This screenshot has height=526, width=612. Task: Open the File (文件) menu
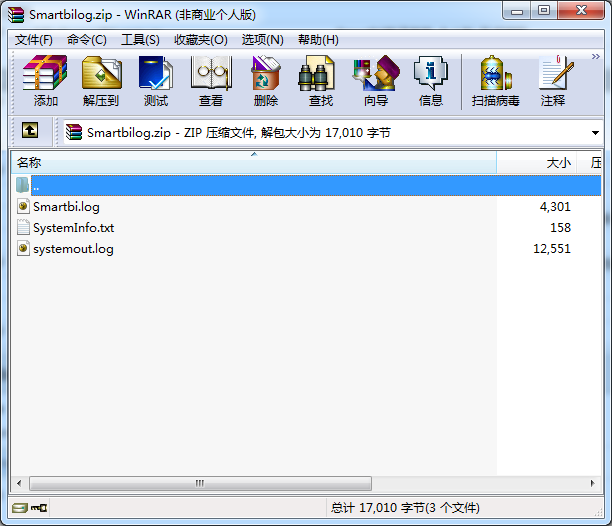click(x=34, y=39)
